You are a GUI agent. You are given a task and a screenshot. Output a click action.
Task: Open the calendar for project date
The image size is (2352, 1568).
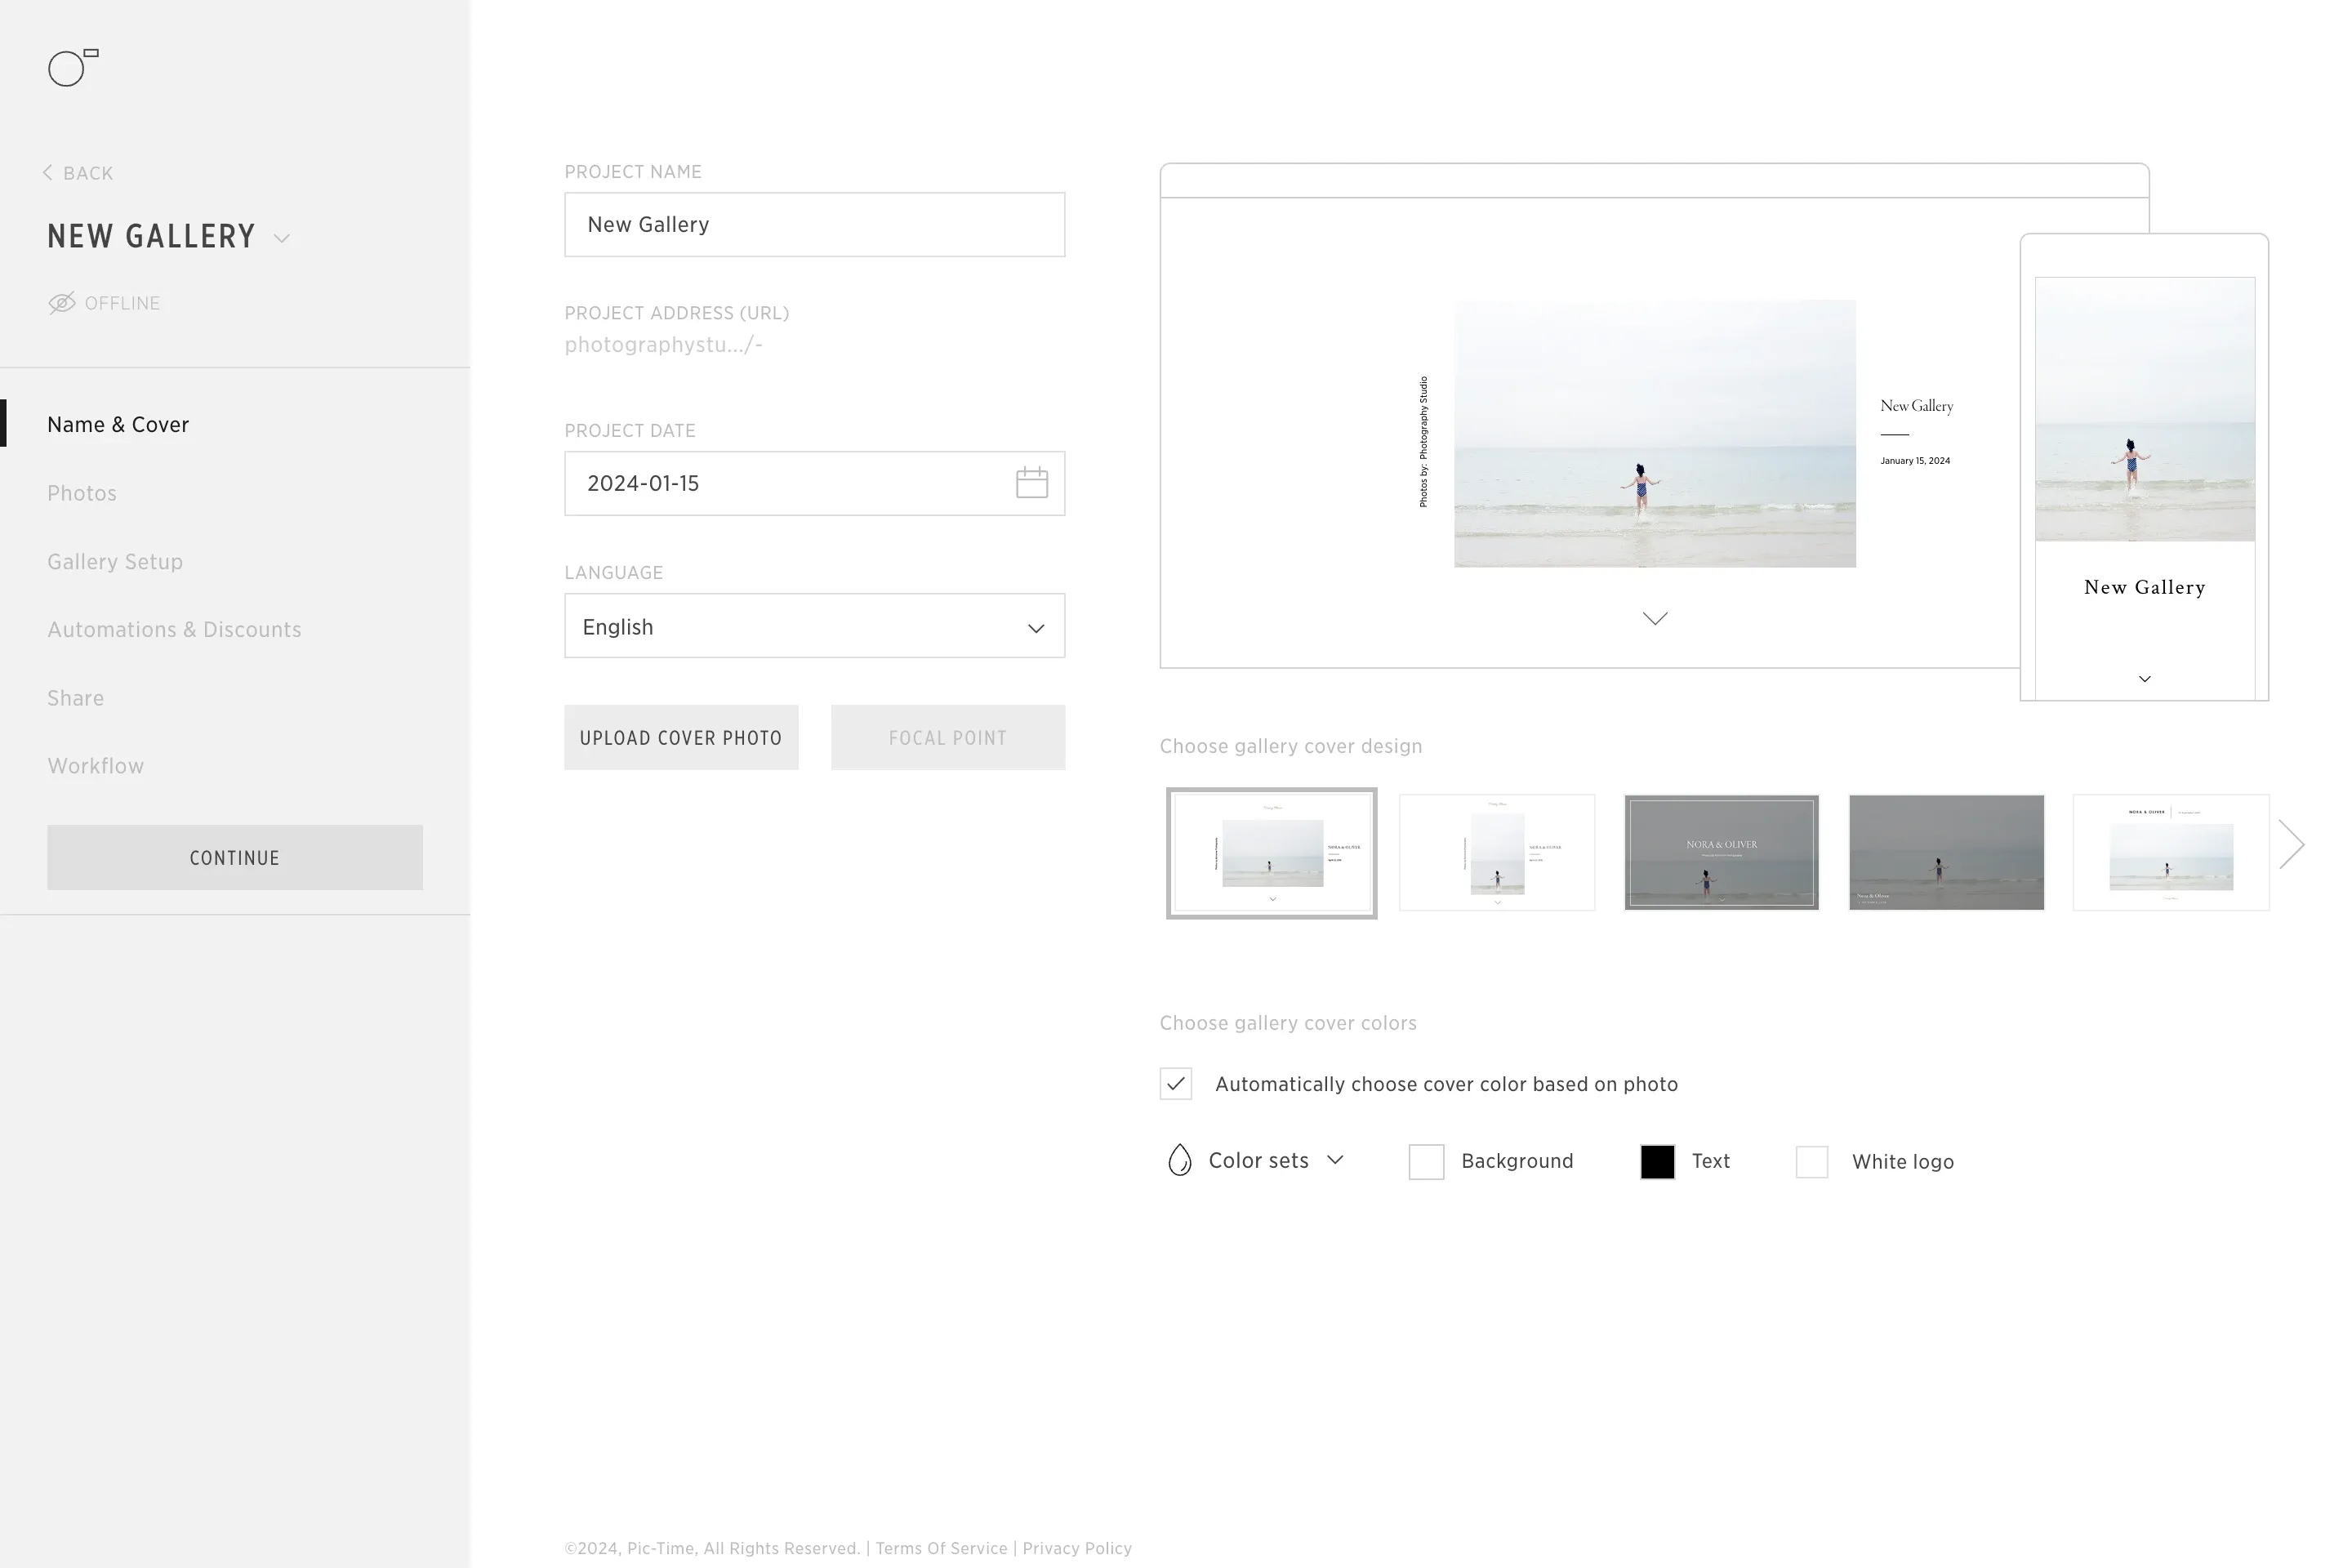(x=1032, y=483)
